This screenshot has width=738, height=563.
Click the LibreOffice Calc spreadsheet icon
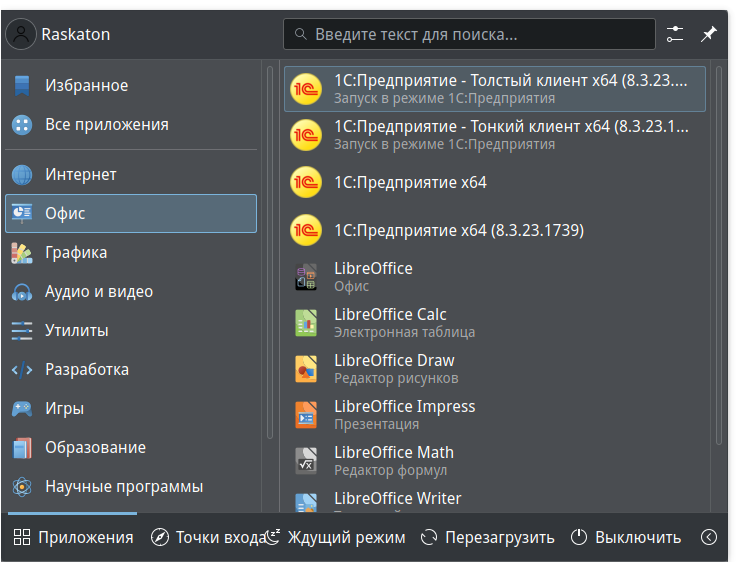(x=306, y=323)
